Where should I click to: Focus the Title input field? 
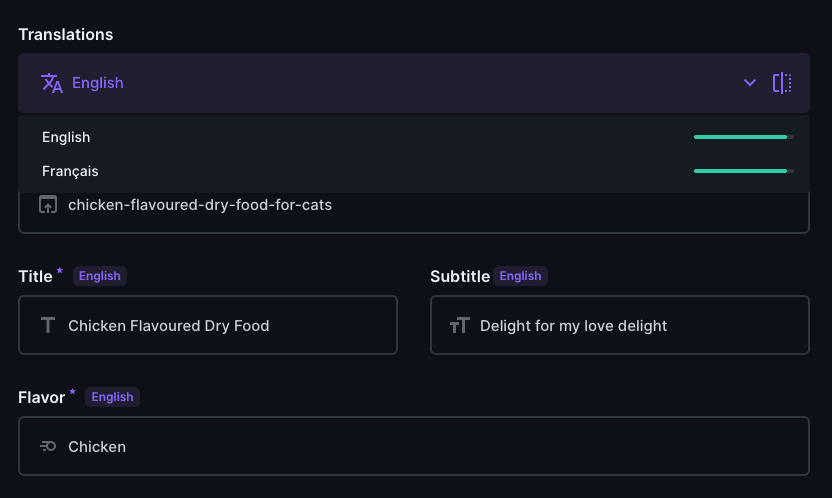coord(208,325)
